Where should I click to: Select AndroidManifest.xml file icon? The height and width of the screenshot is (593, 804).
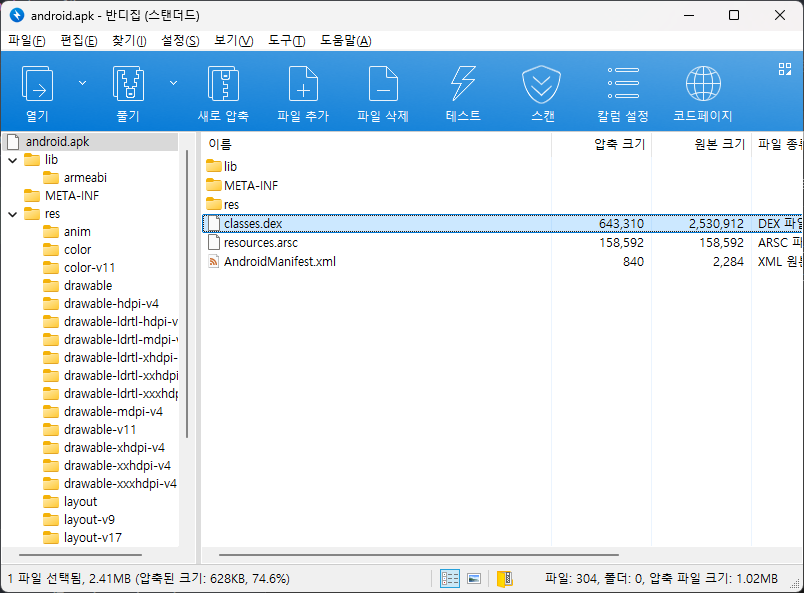point(213,262)
